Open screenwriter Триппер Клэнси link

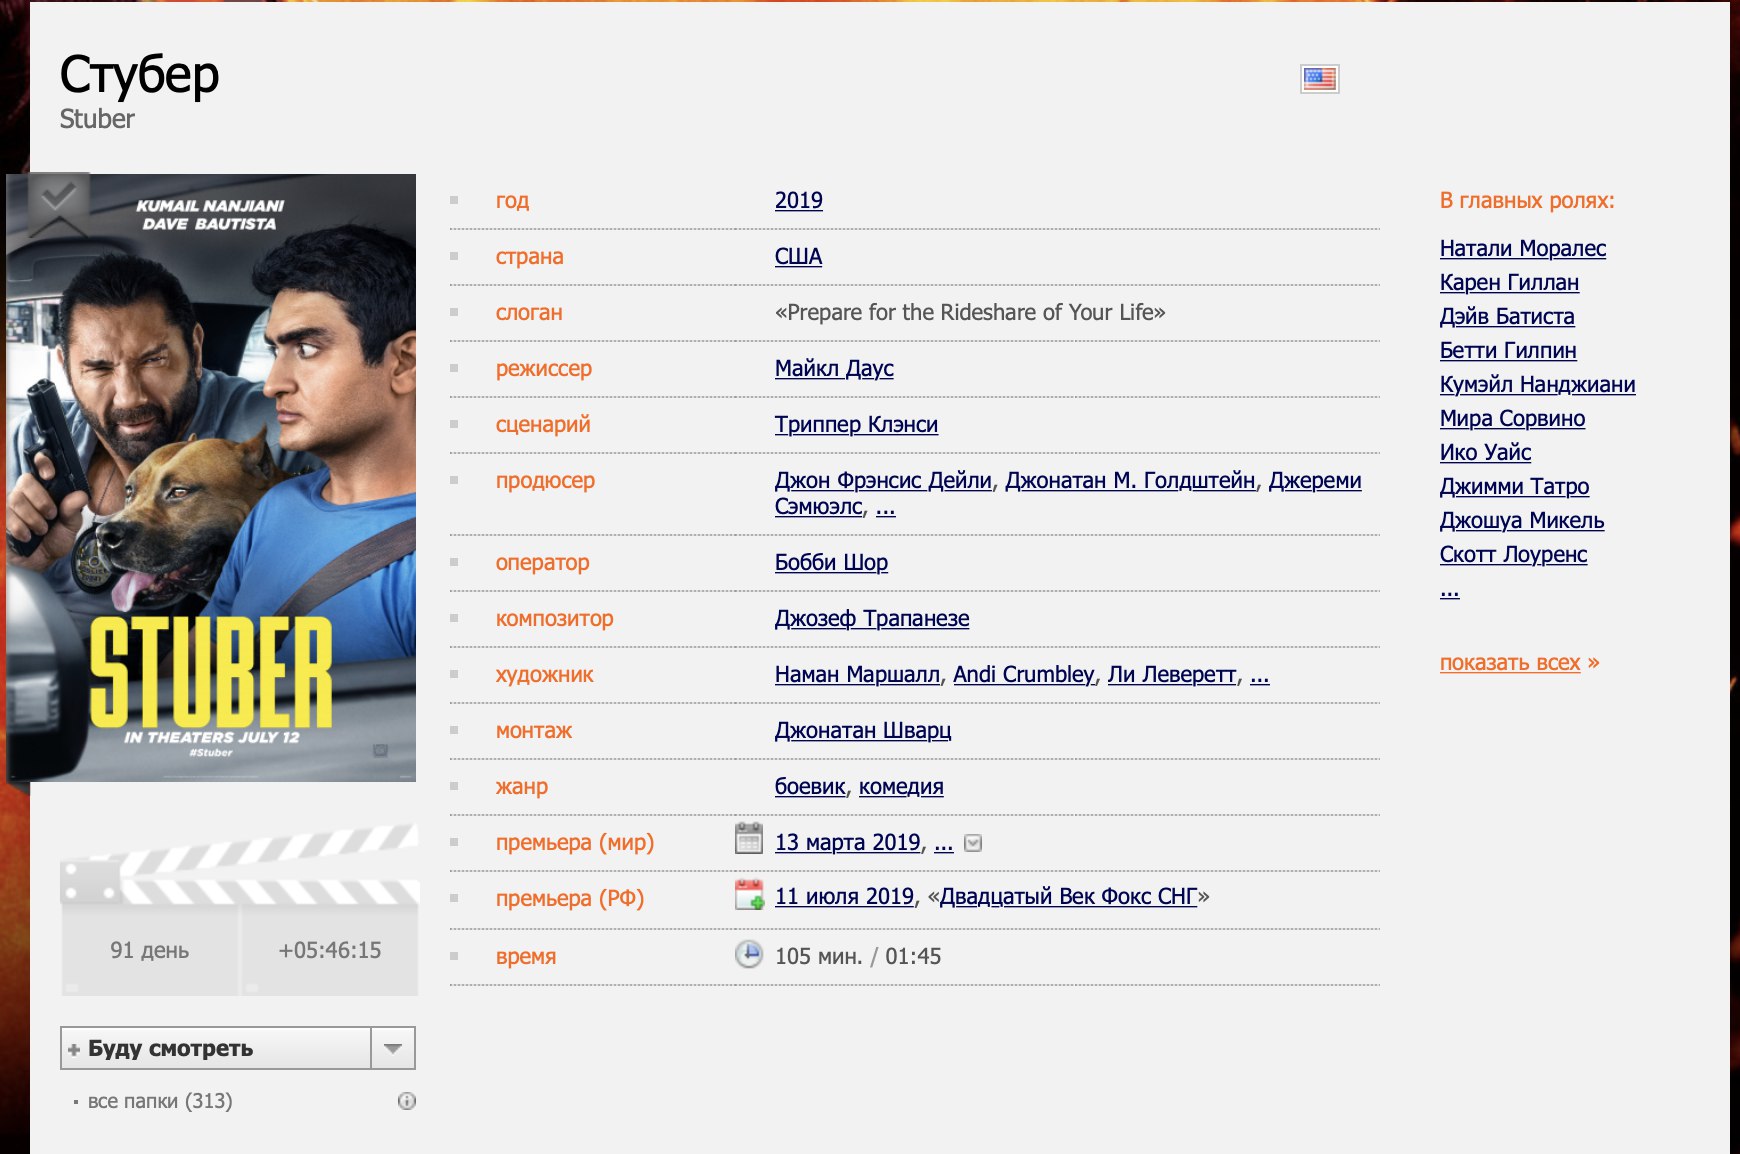pos(856,424)
